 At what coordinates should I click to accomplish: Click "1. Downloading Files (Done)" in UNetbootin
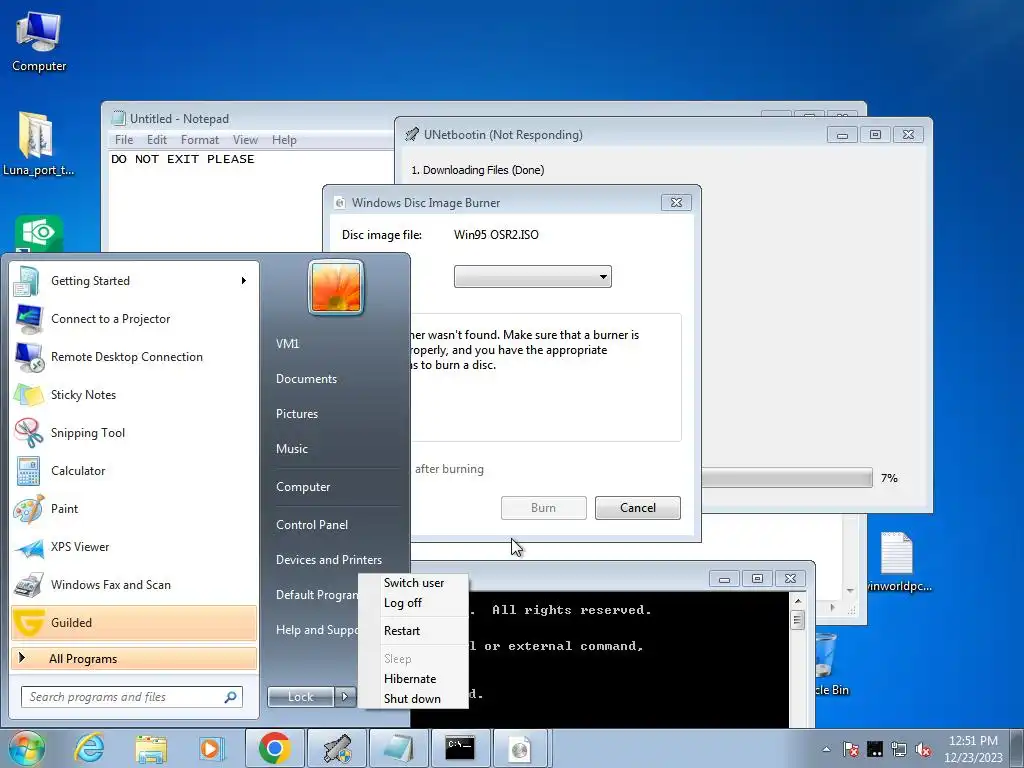point(477,170)
